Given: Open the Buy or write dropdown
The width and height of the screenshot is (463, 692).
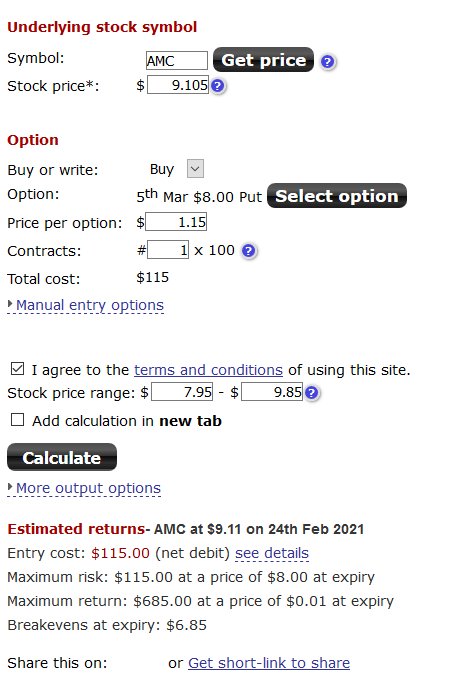Looking at the screenshot, I should pos(196,169).
